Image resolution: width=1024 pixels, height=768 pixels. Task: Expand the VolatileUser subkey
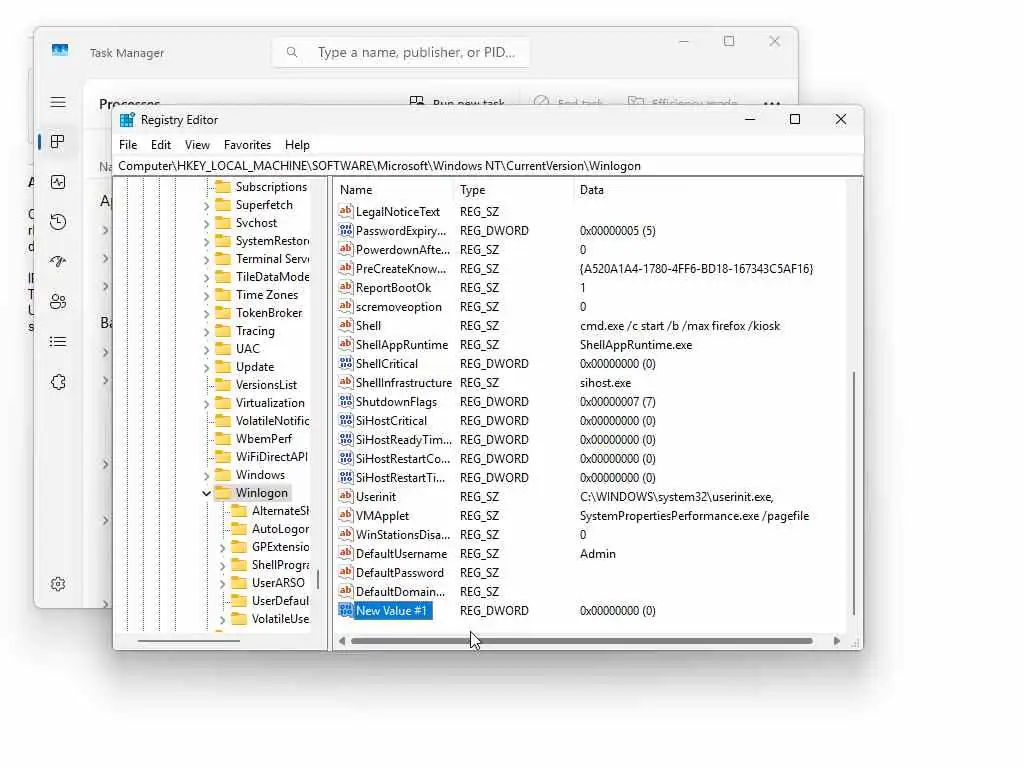tap(223, 619)
